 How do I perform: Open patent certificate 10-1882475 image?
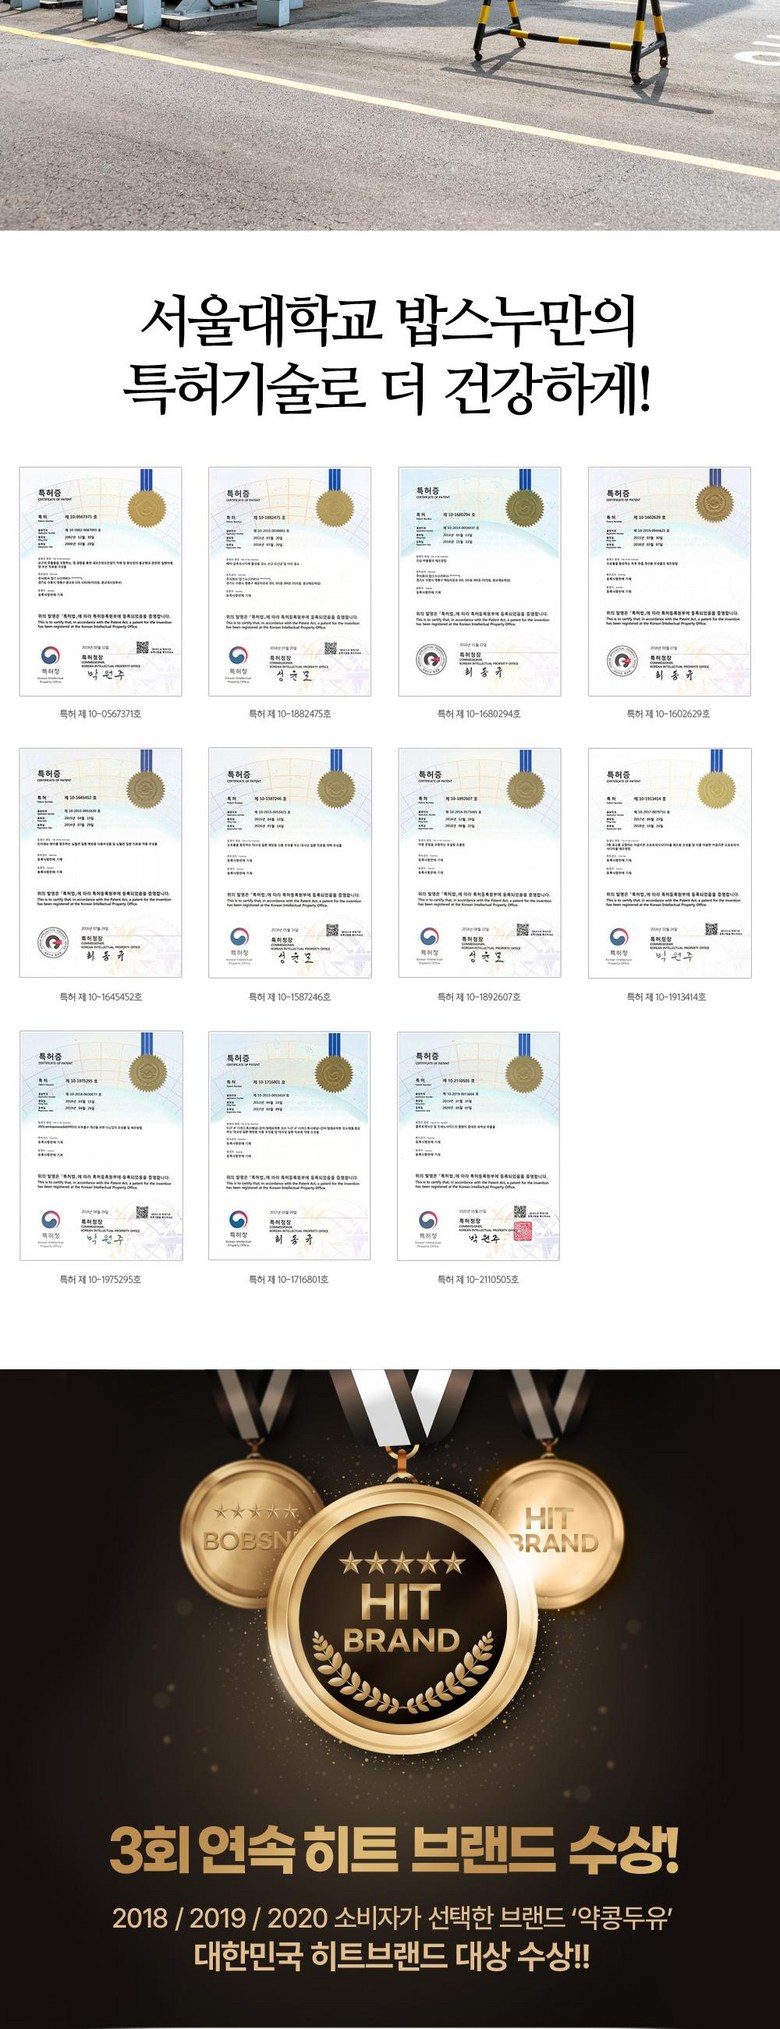pyautogui.click(x=290, y=581)
